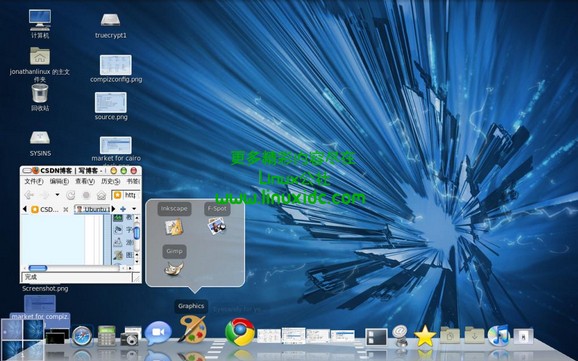Open the 文件(F) menu in Firefox
The width and height of the screenshot is (578, 361).
[x=34, y=181]
